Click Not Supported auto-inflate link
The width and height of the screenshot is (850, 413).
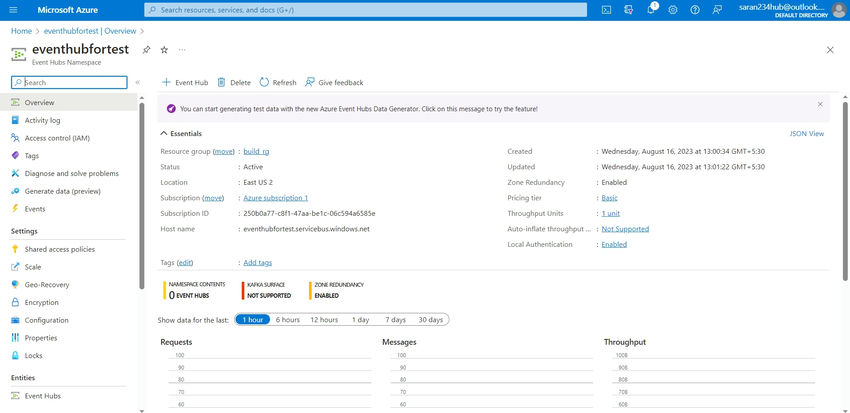coord(625,229)
